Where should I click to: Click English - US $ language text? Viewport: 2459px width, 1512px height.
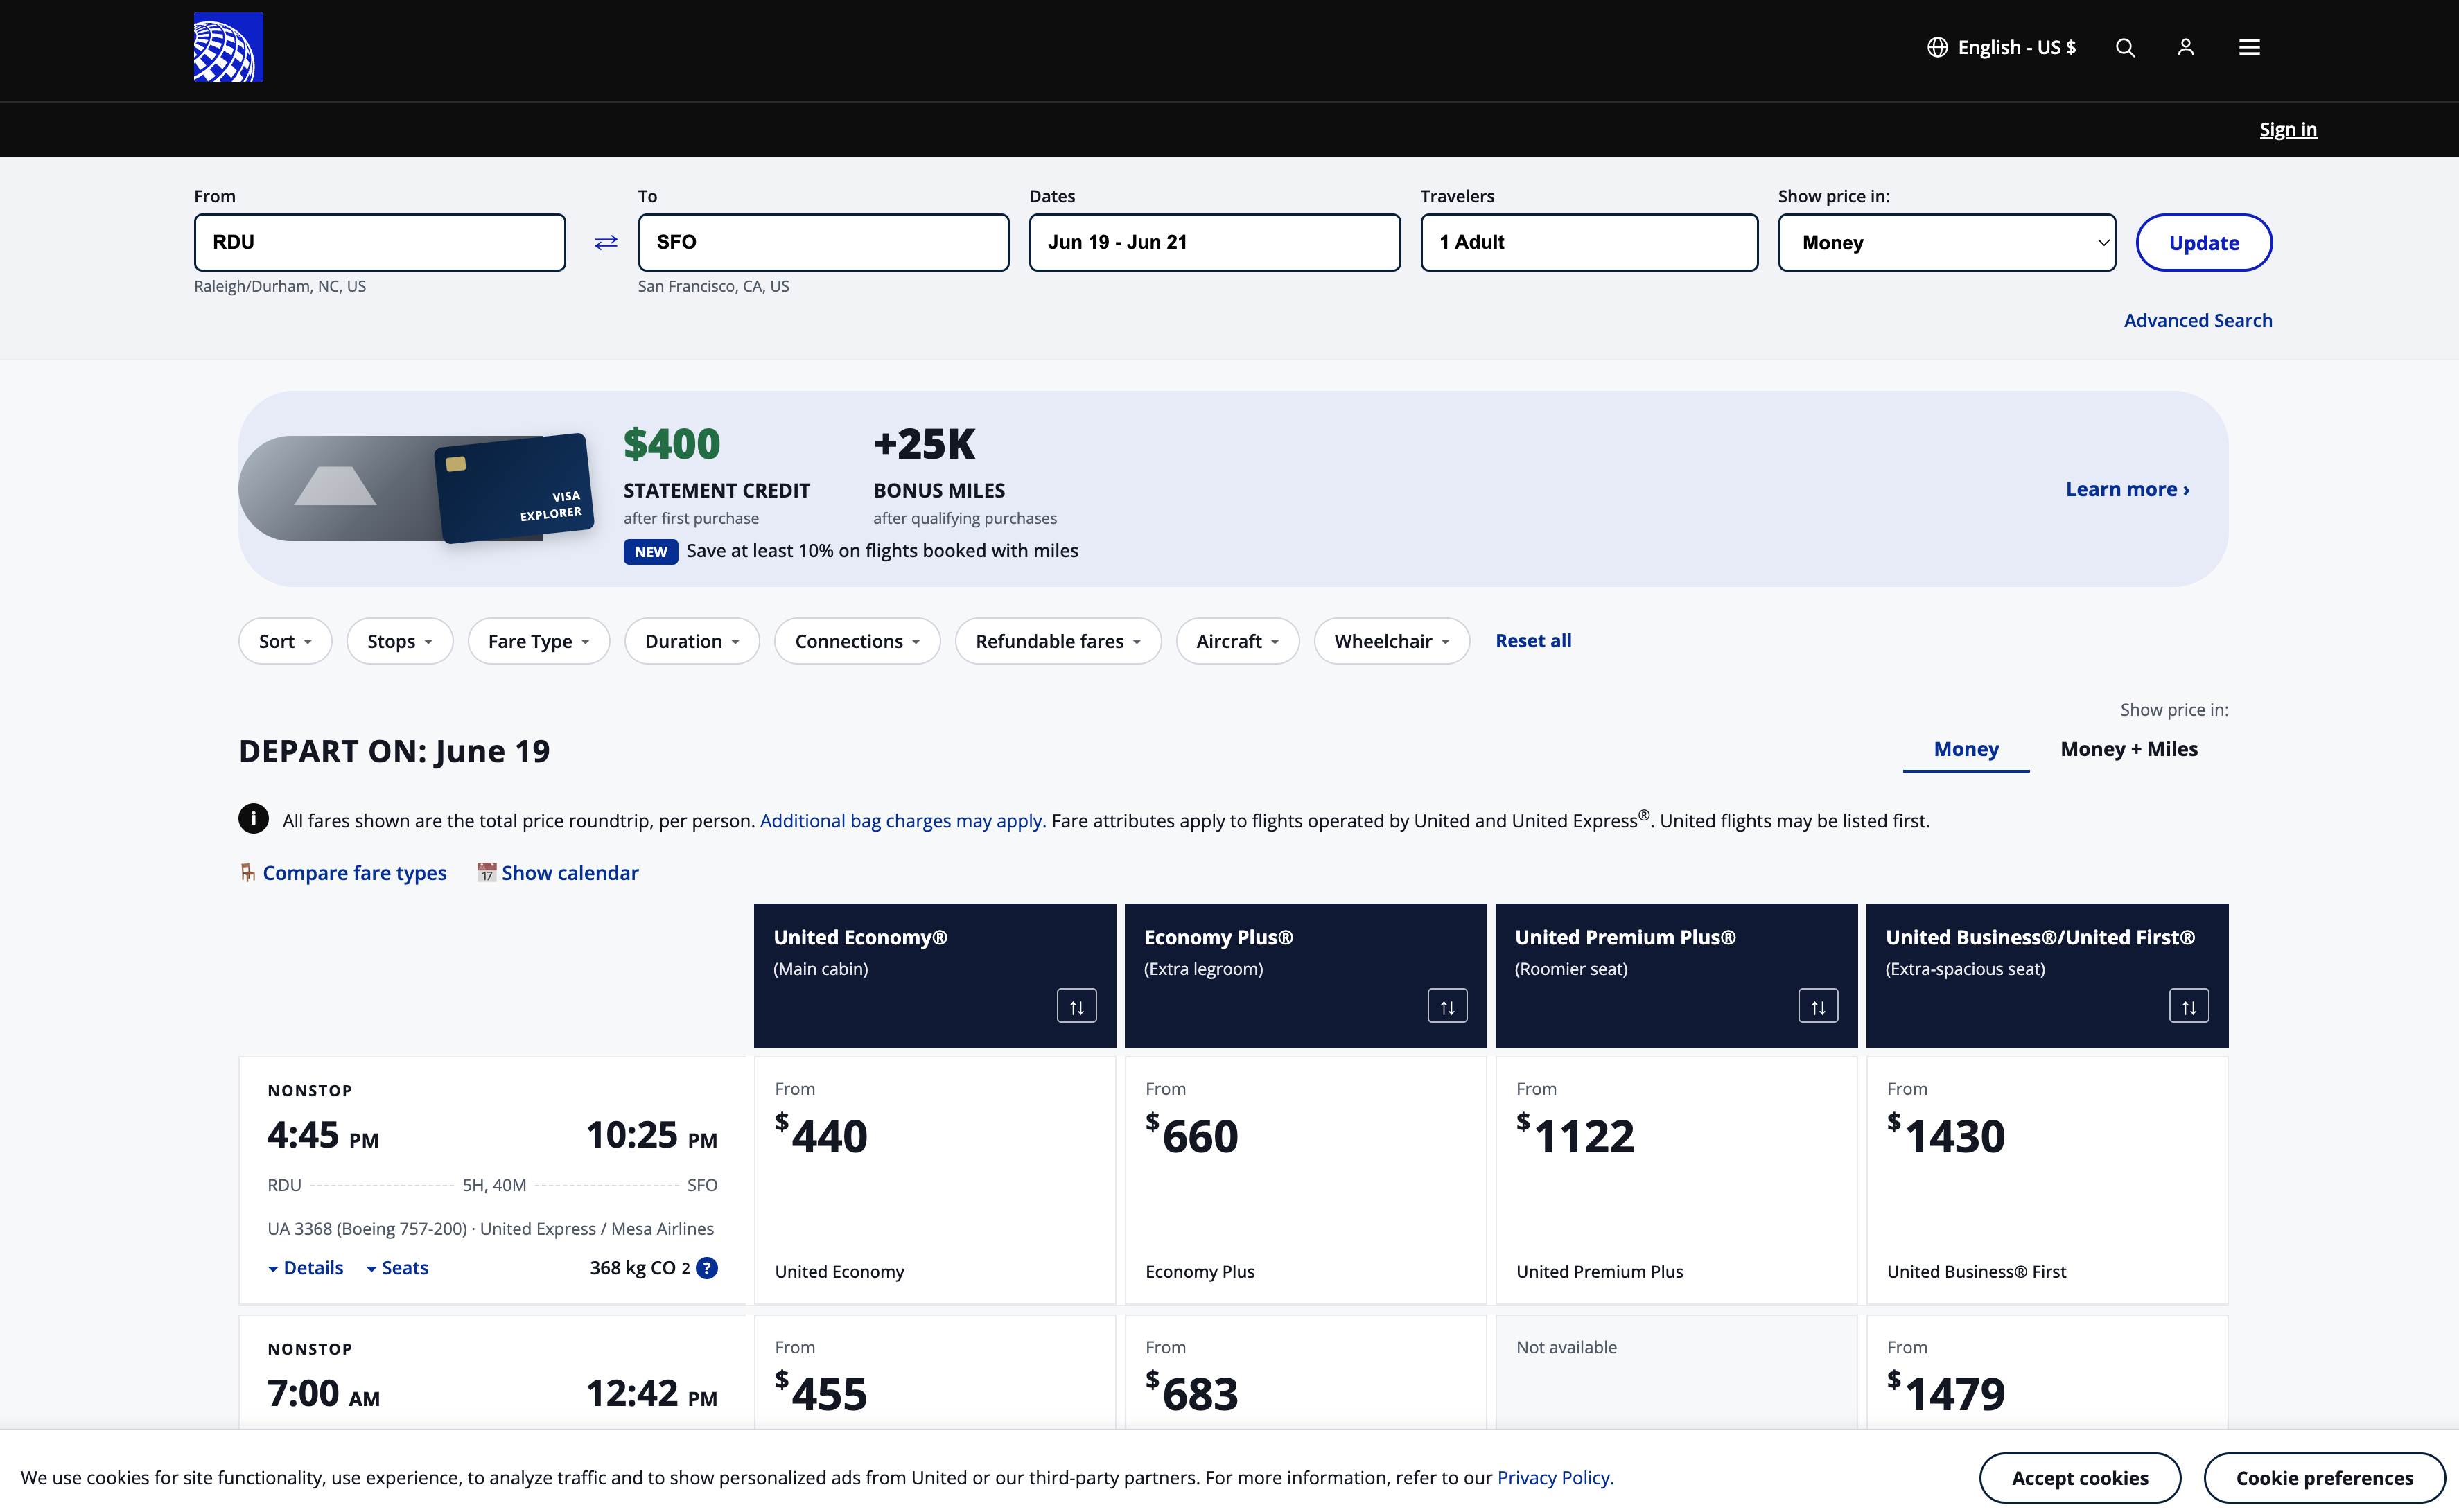pos(2016,47)
